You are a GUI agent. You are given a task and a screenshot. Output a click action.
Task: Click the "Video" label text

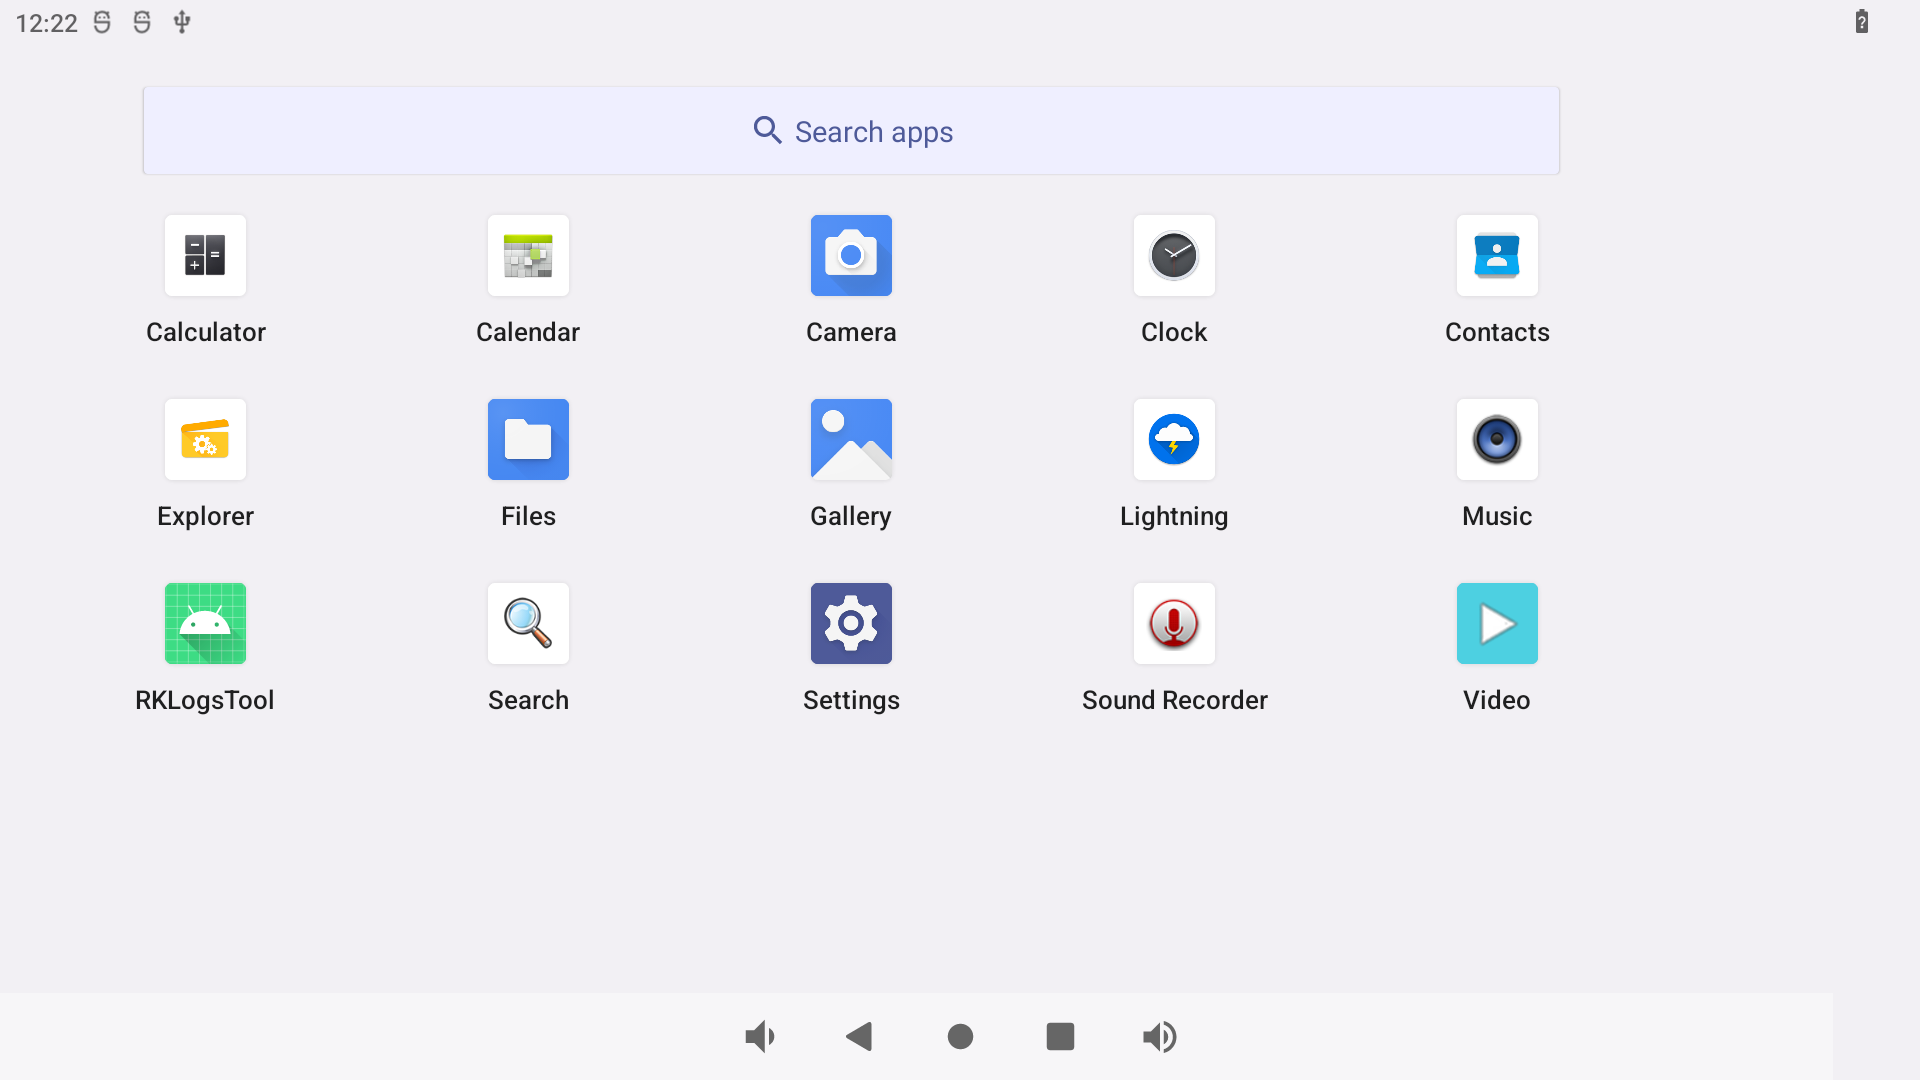(1497, 700)
